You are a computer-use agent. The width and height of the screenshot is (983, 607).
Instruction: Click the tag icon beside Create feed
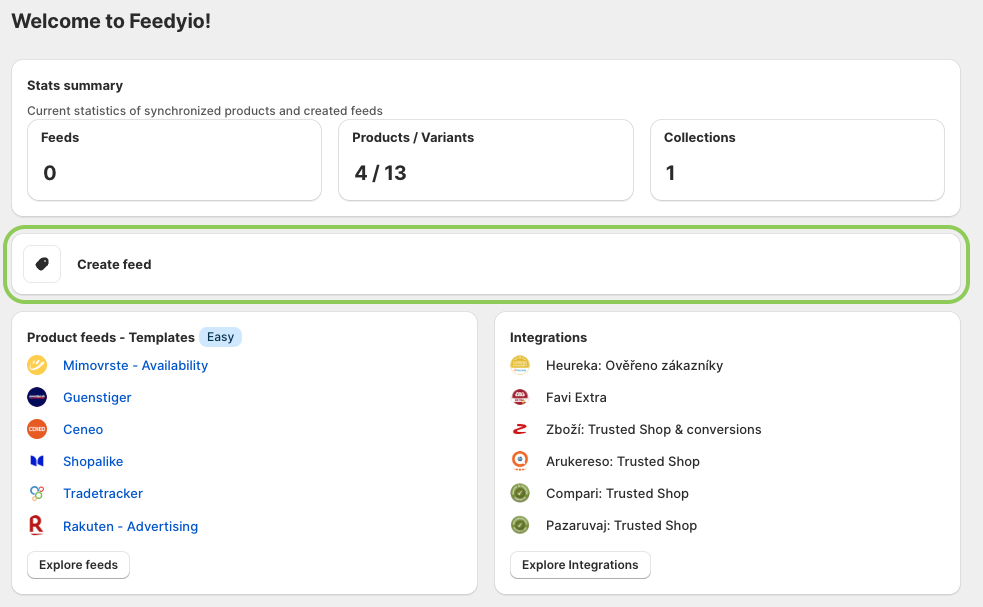point(42,264)
